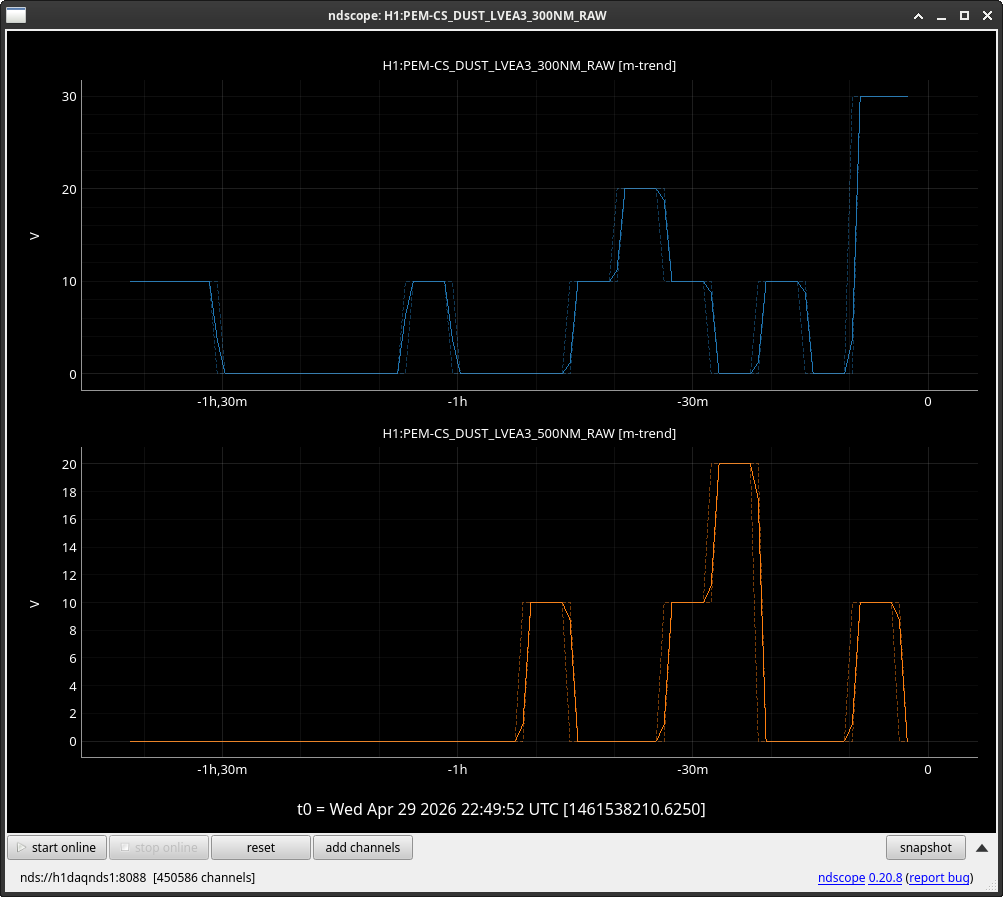Click the 0 time tick on the bottom plot
This screenshot has height=897, width=1003.
point(928,770)
